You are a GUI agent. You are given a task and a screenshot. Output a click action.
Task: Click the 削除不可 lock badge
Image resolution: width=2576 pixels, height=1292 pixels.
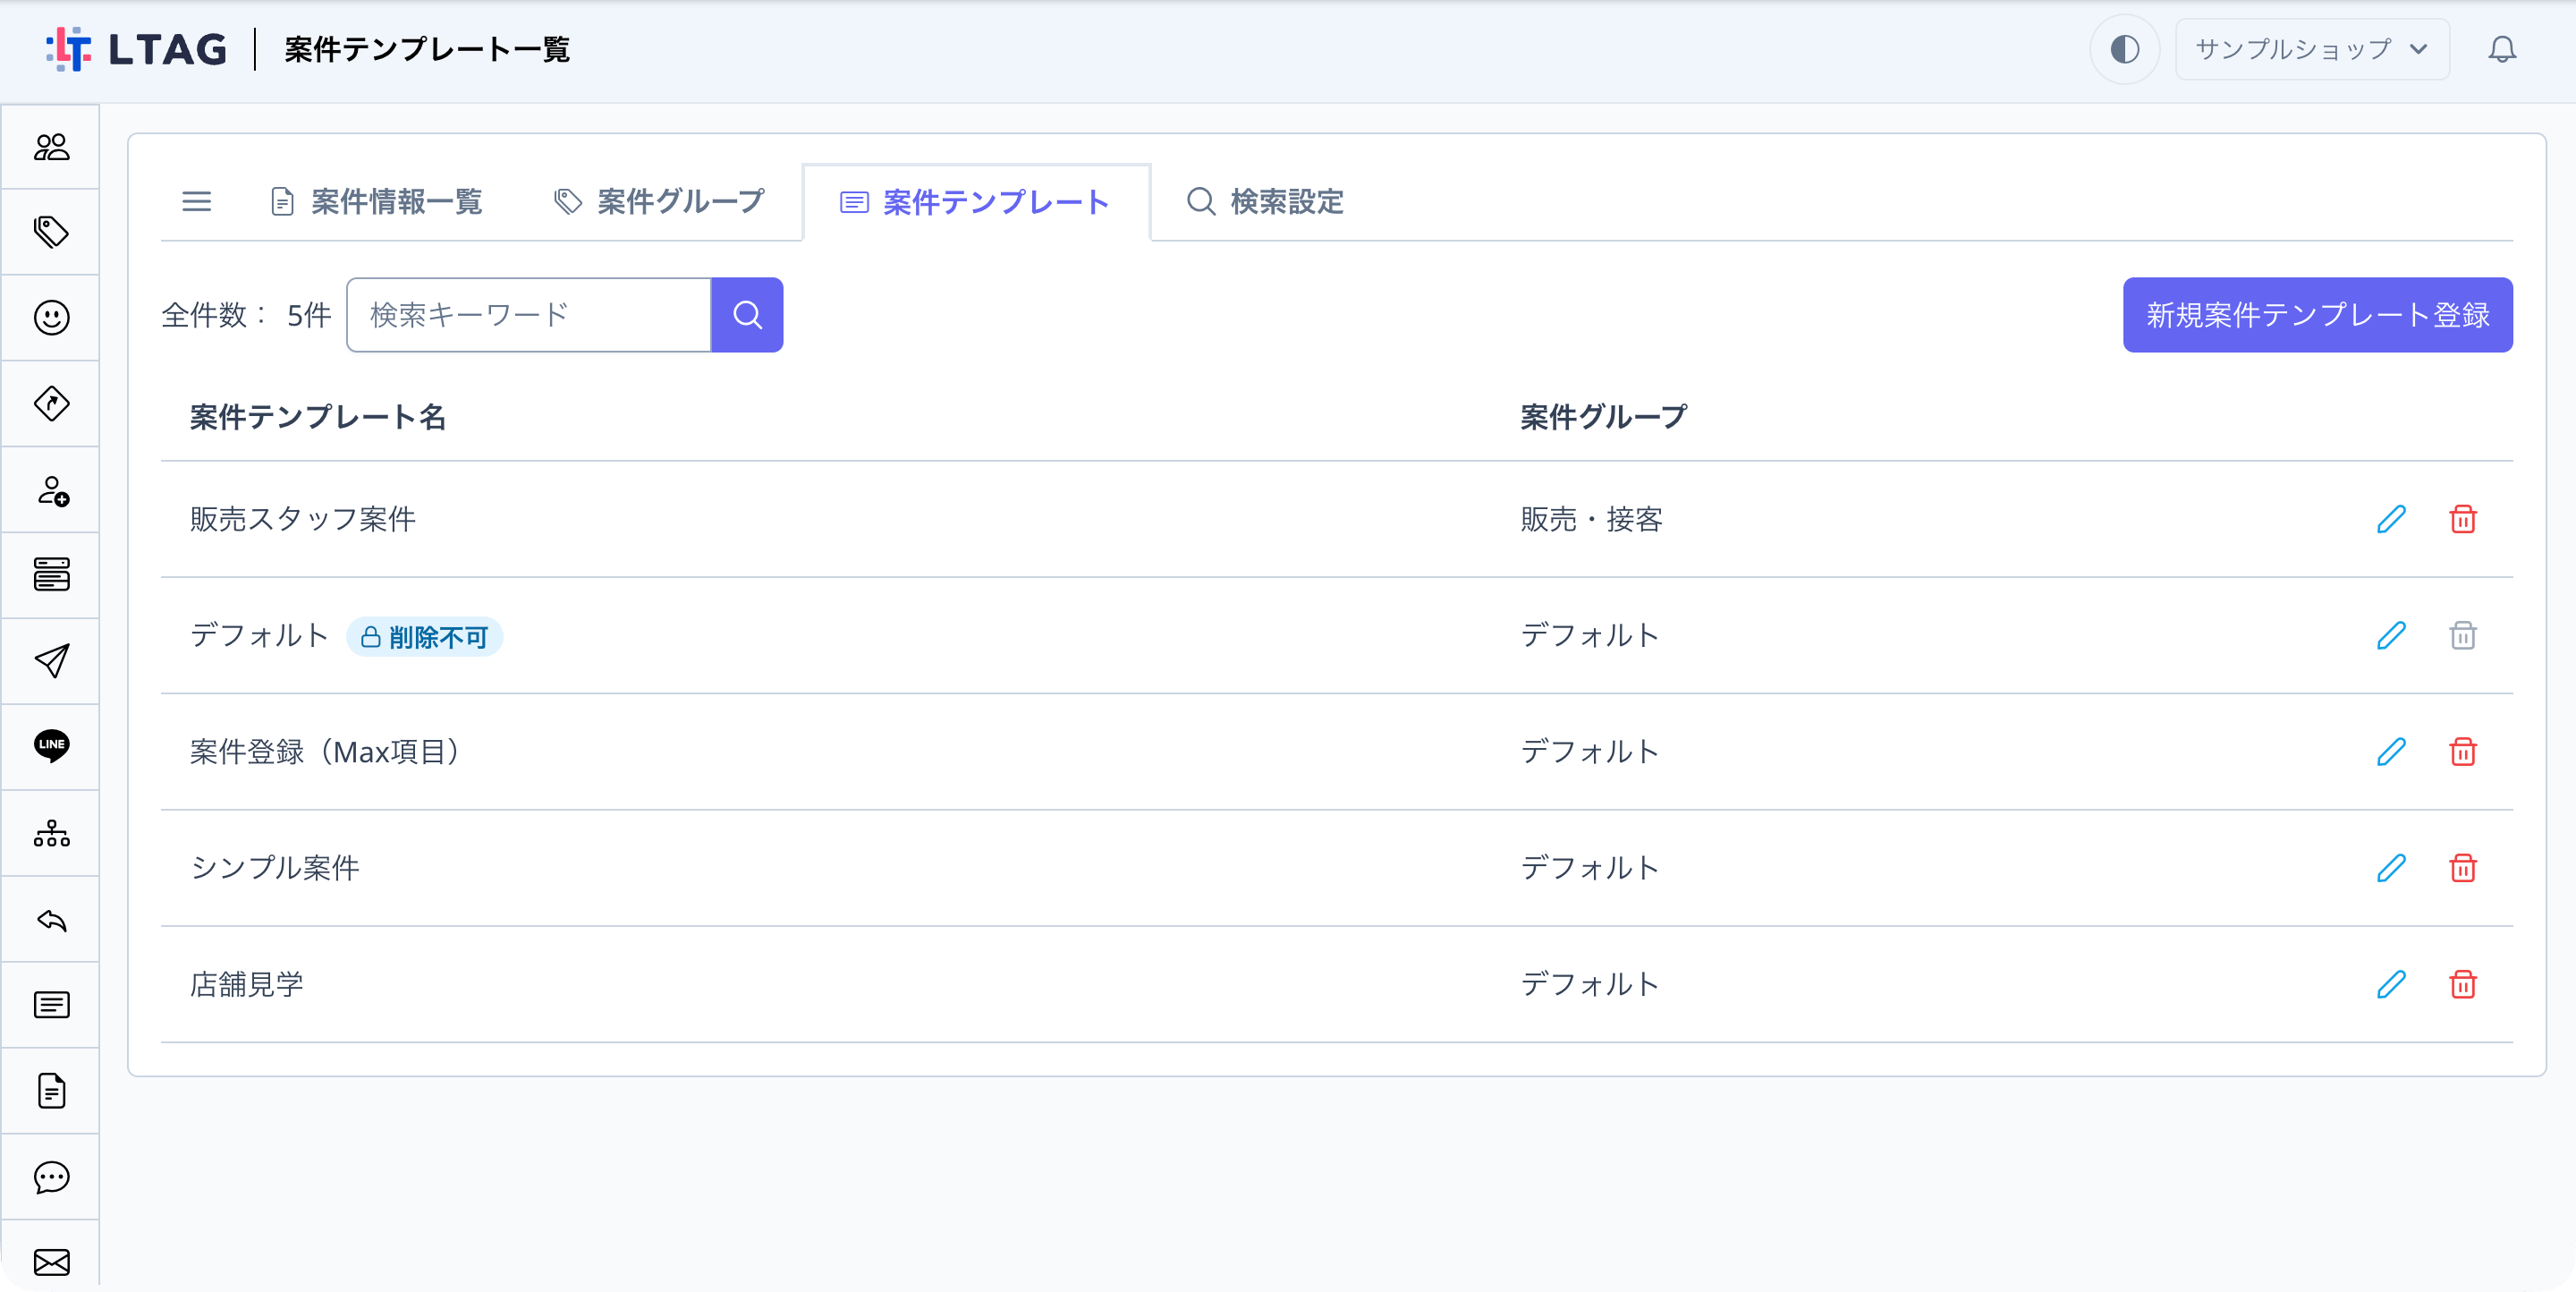[424, 637]
